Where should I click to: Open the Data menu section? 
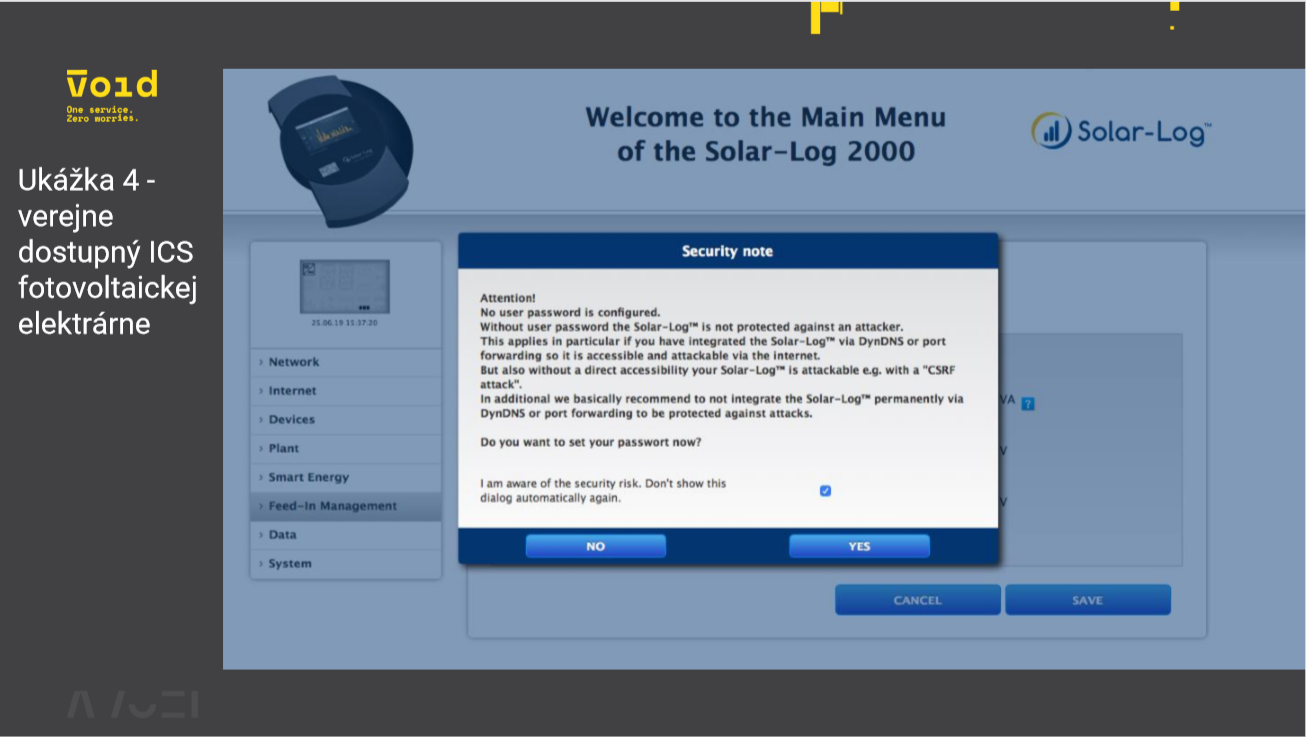point(345,535)
